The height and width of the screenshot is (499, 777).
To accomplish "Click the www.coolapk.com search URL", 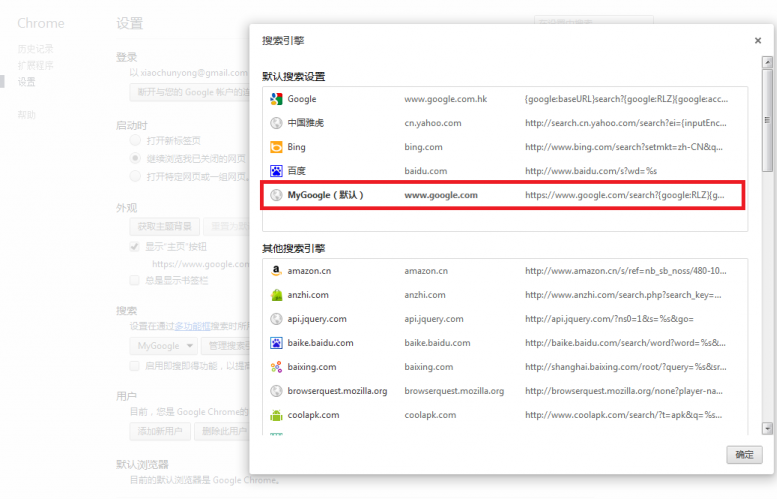I will [x=623, y=415].
